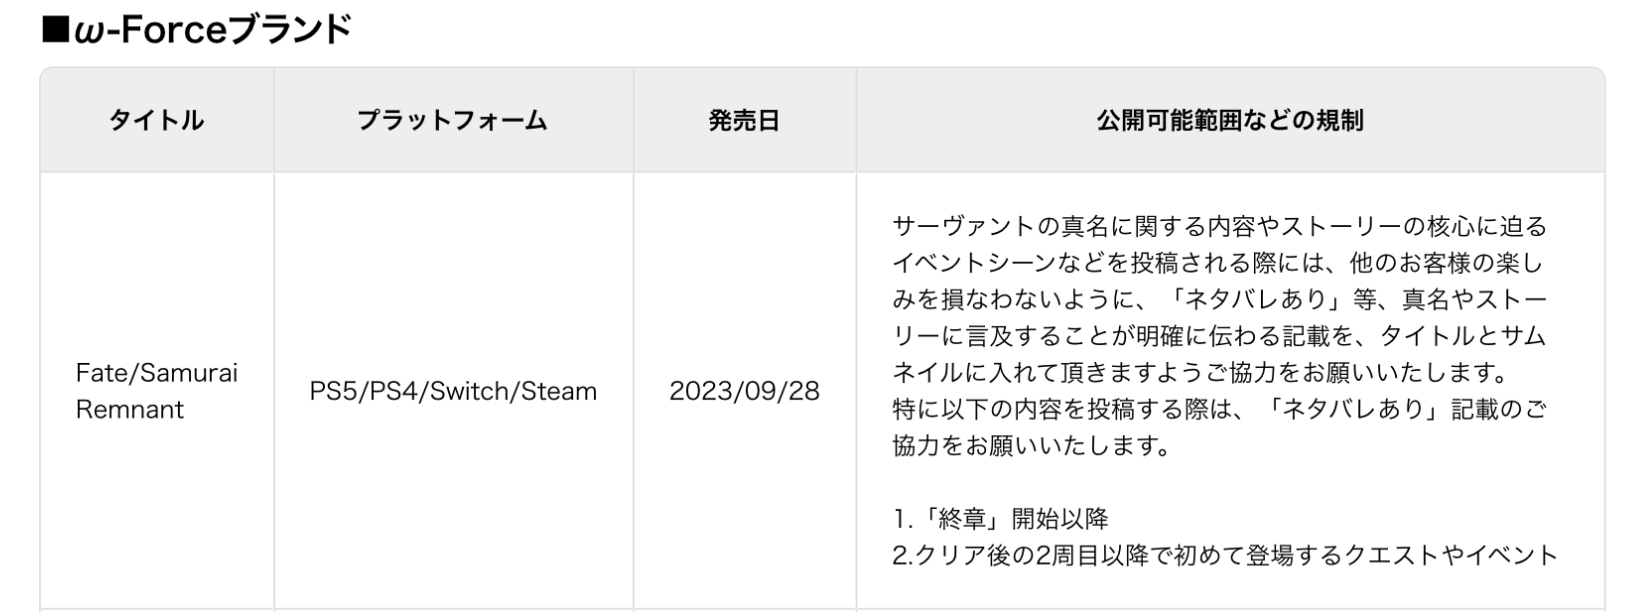Click the black square bullet before ω-Force

pos(53,31)
